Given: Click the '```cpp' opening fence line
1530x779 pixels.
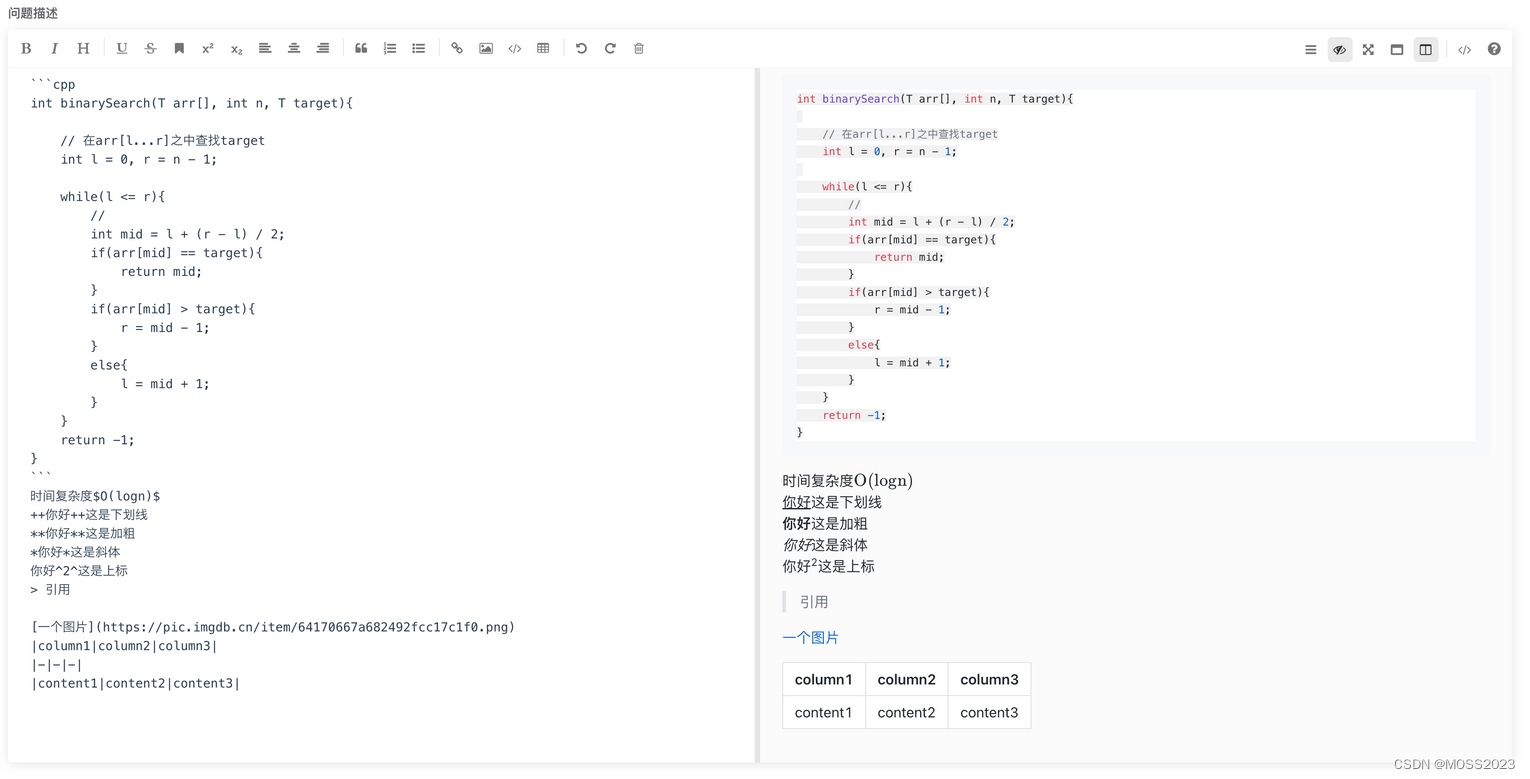Looking at the screenshot, I should coord(53,85).
